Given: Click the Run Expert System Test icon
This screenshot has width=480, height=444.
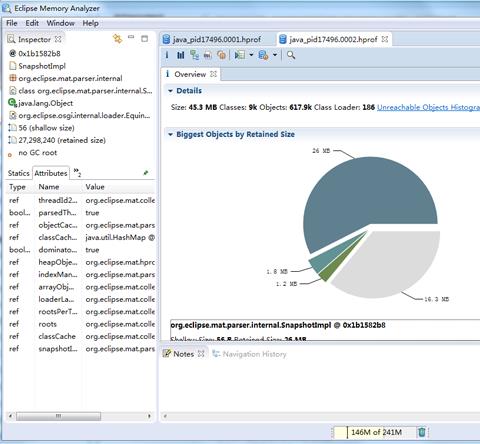Looking at the screenshot, I should [x=240, y=55].
